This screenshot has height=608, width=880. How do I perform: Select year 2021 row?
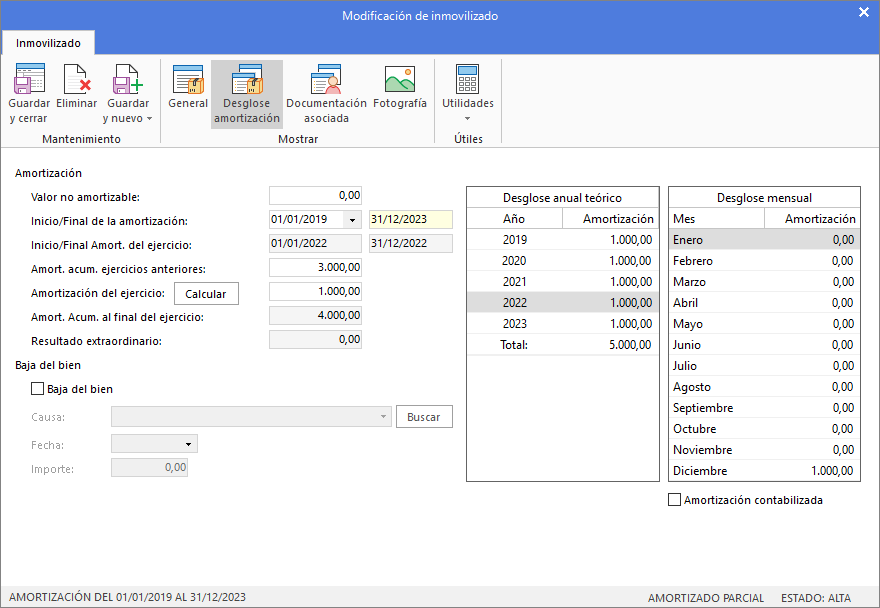(563, 282)
